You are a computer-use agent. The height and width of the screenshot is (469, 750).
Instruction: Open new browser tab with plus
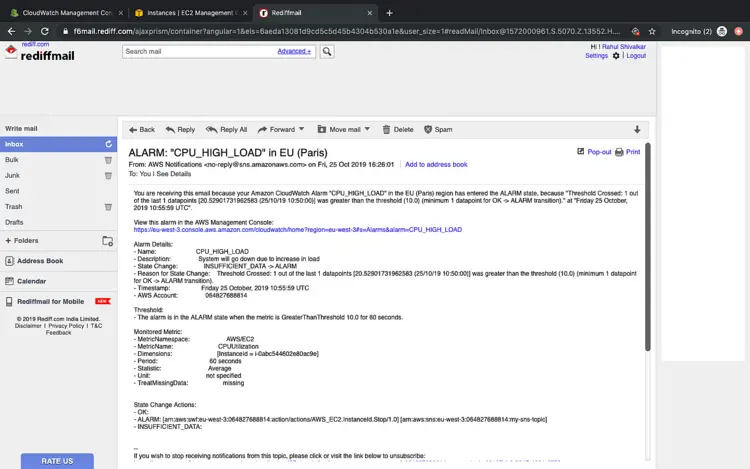click(x=389, y=13)
